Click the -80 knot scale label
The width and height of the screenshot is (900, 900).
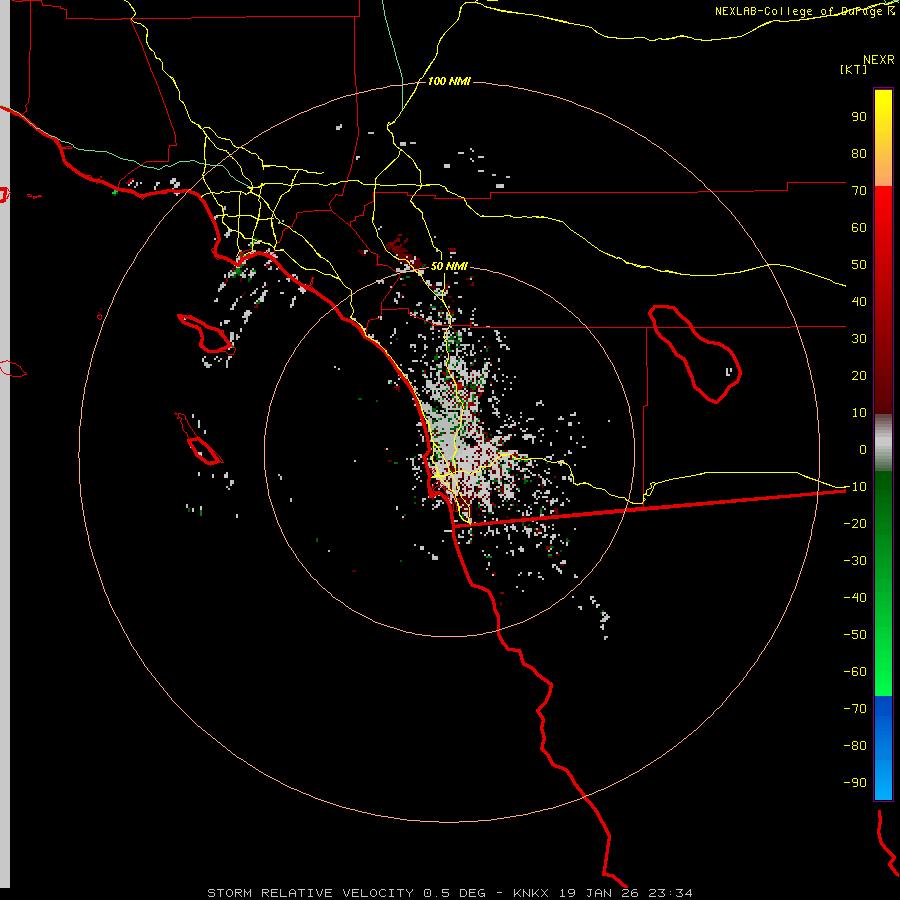(x=855, y=746)
